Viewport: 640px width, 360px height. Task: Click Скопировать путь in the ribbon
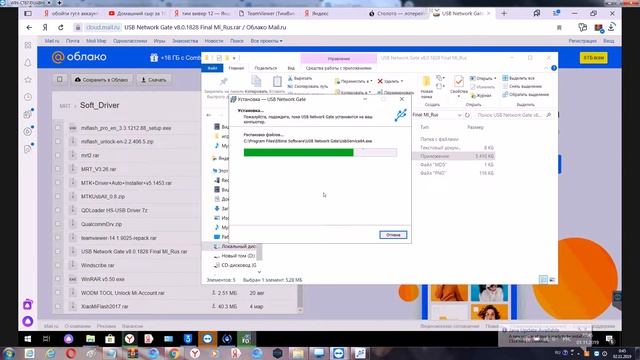tap(307, 87)
